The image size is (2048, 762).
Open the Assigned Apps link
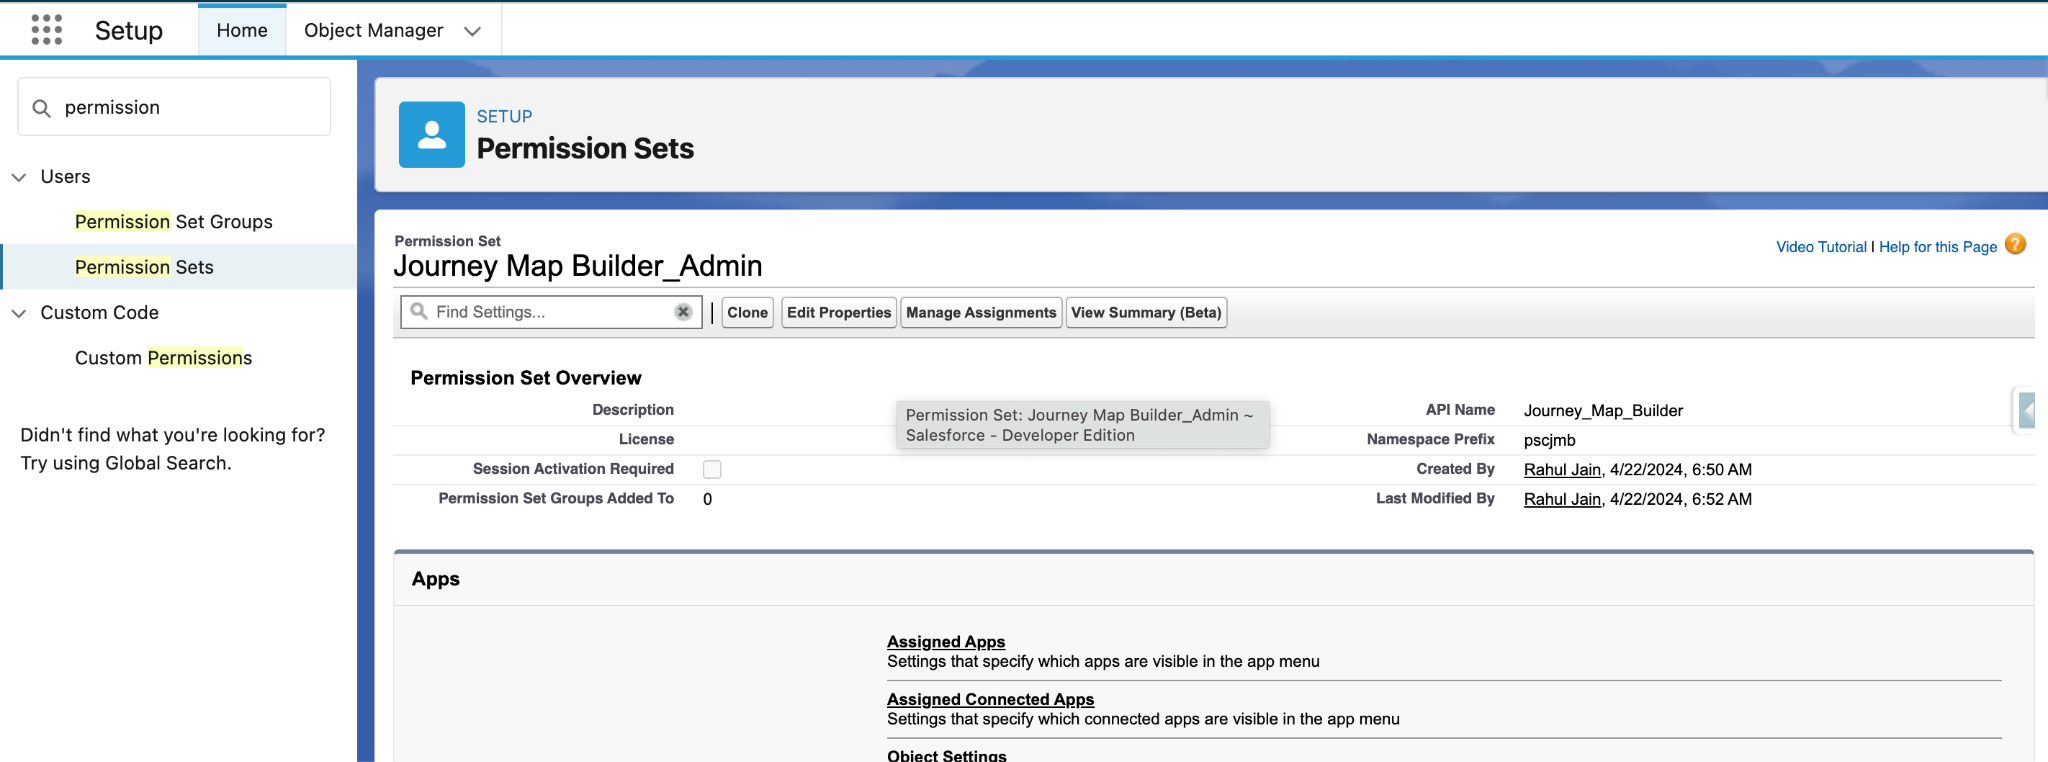[x=946, y=642]
